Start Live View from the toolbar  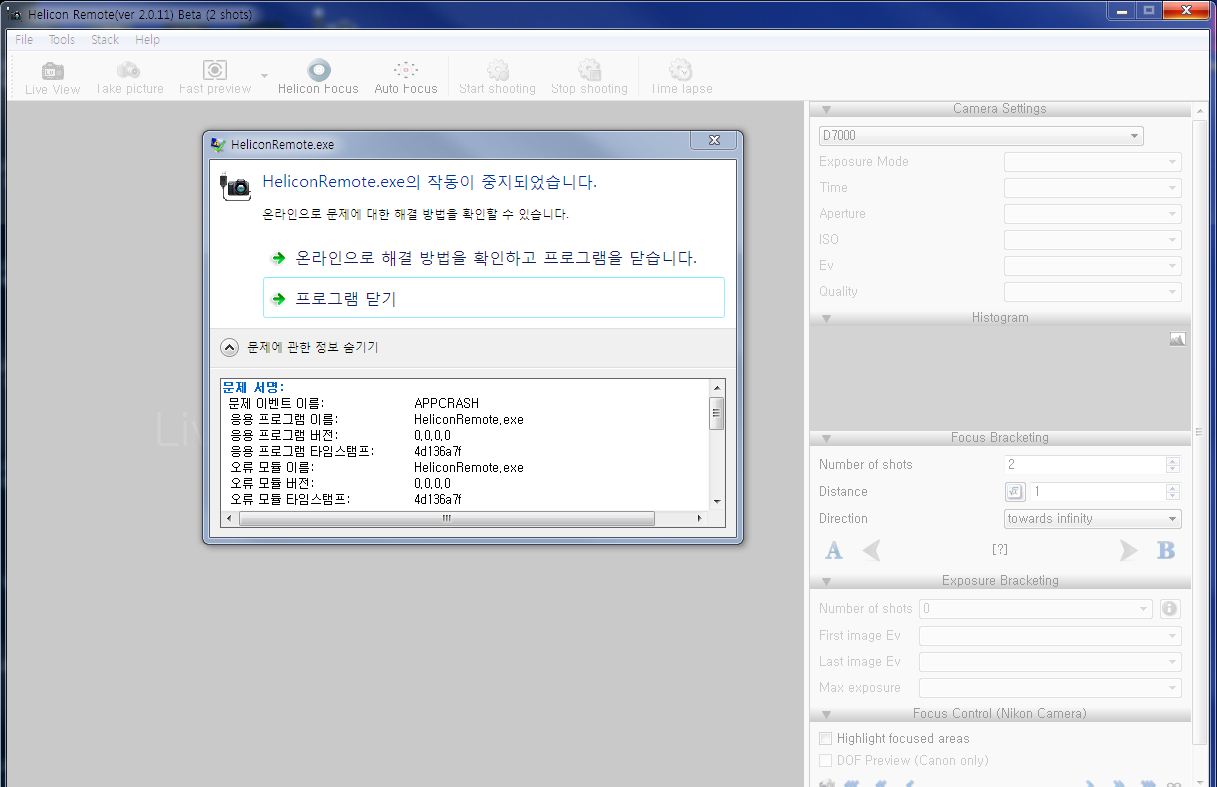[x=52, y=78]
